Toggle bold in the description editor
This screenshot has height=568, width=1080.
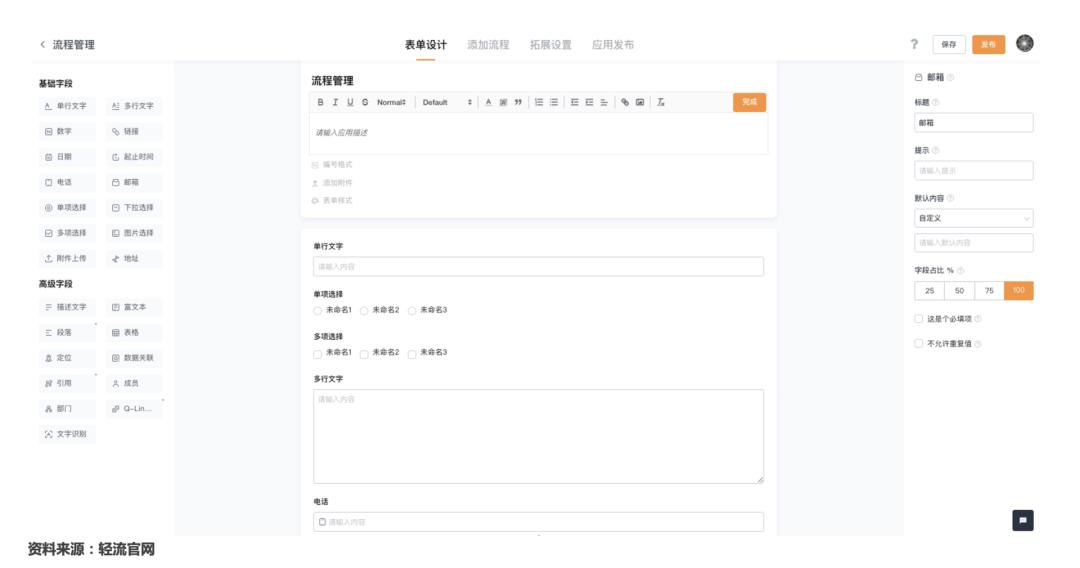[x=320, y=102]
